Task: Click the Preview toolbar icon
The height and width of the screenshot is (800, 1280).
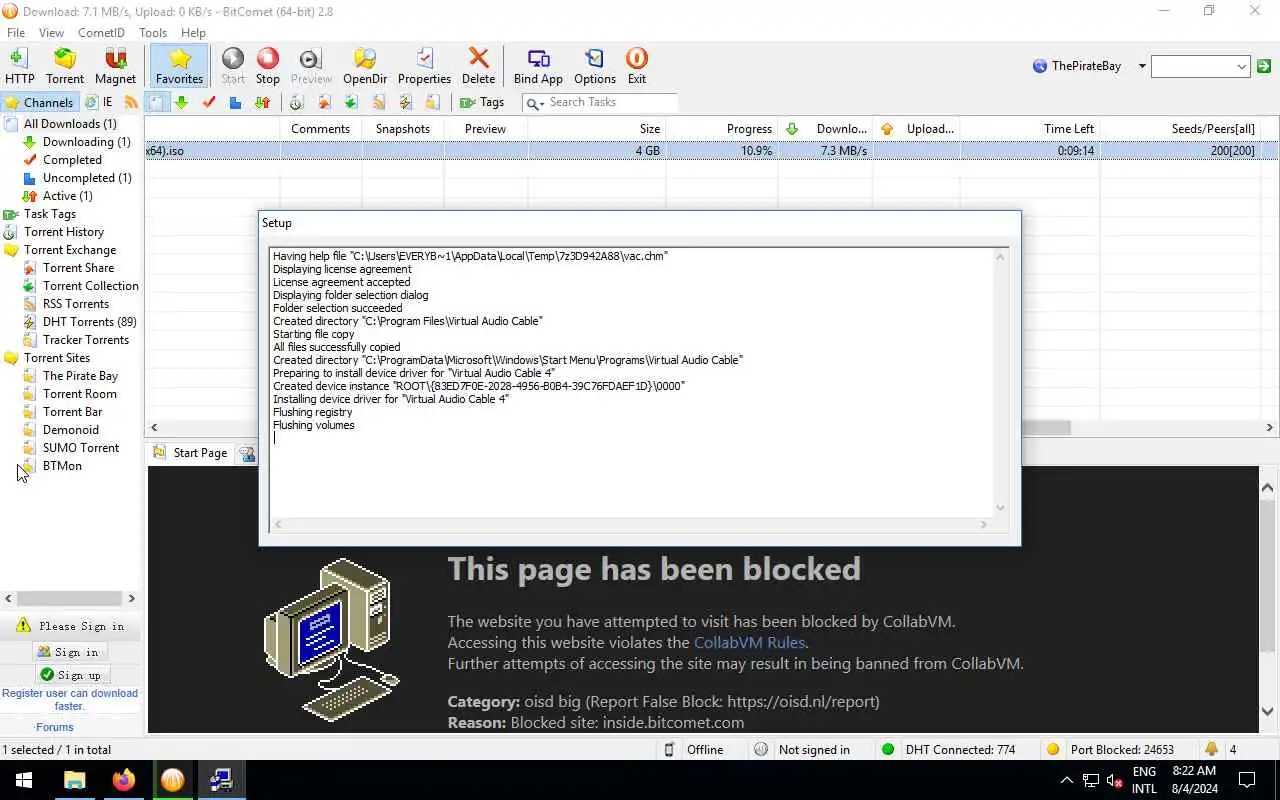Action: pos(311,66)
